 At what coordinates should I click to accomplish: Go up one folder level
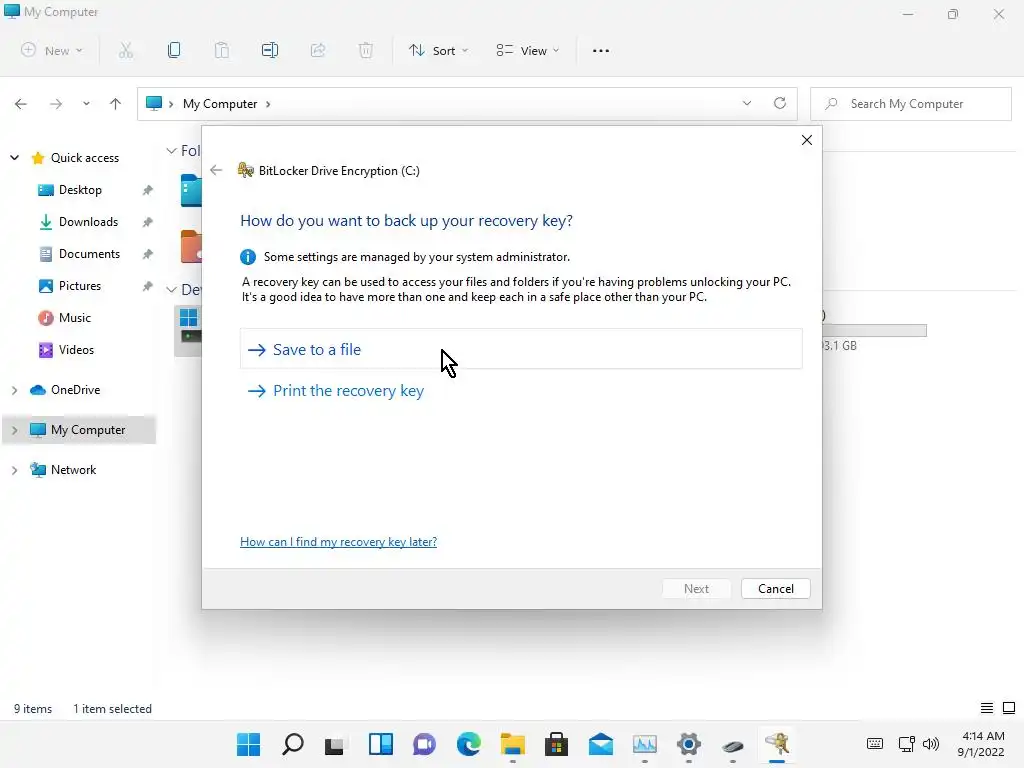116,104
